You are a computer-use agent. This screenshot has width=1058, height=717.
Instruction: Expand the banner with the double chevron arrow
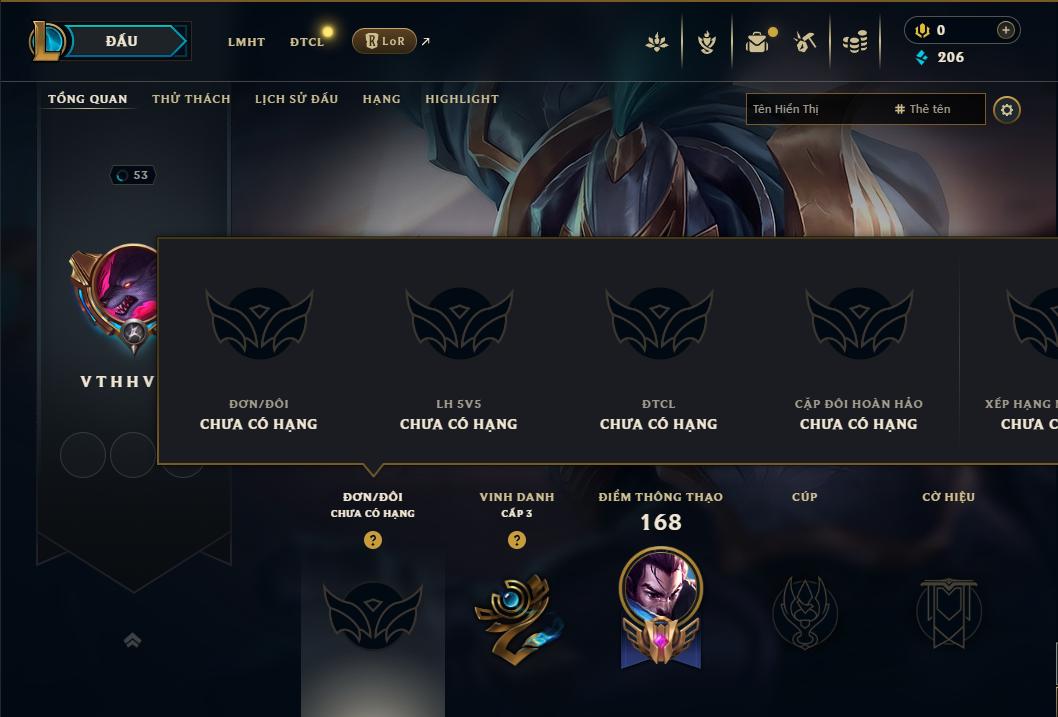coord(133,640)
